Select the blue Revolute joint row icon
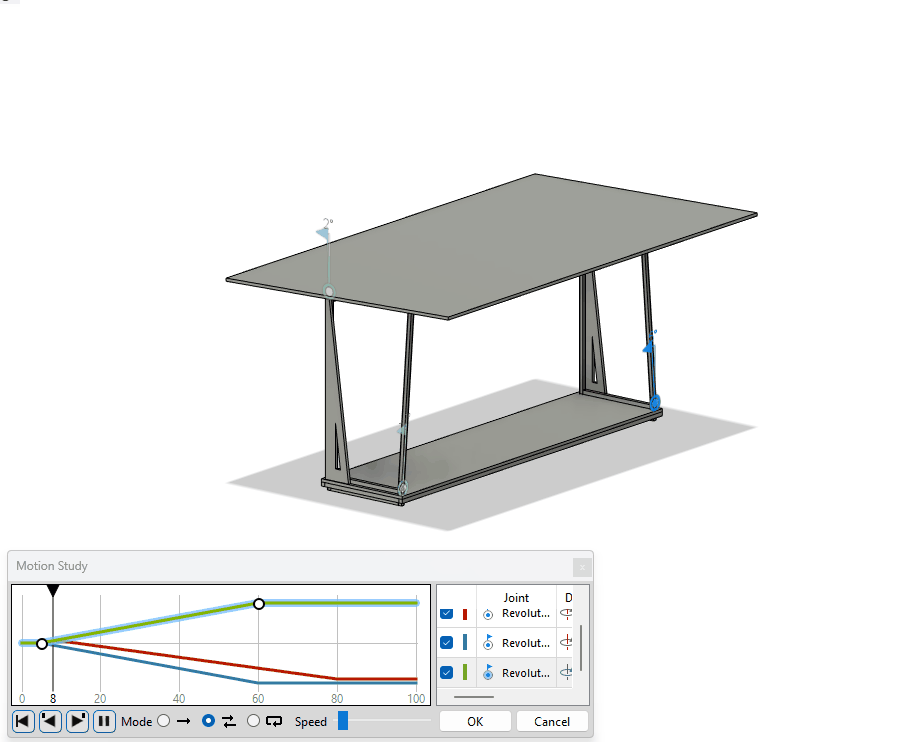897x742 pixels. [488, 642]
